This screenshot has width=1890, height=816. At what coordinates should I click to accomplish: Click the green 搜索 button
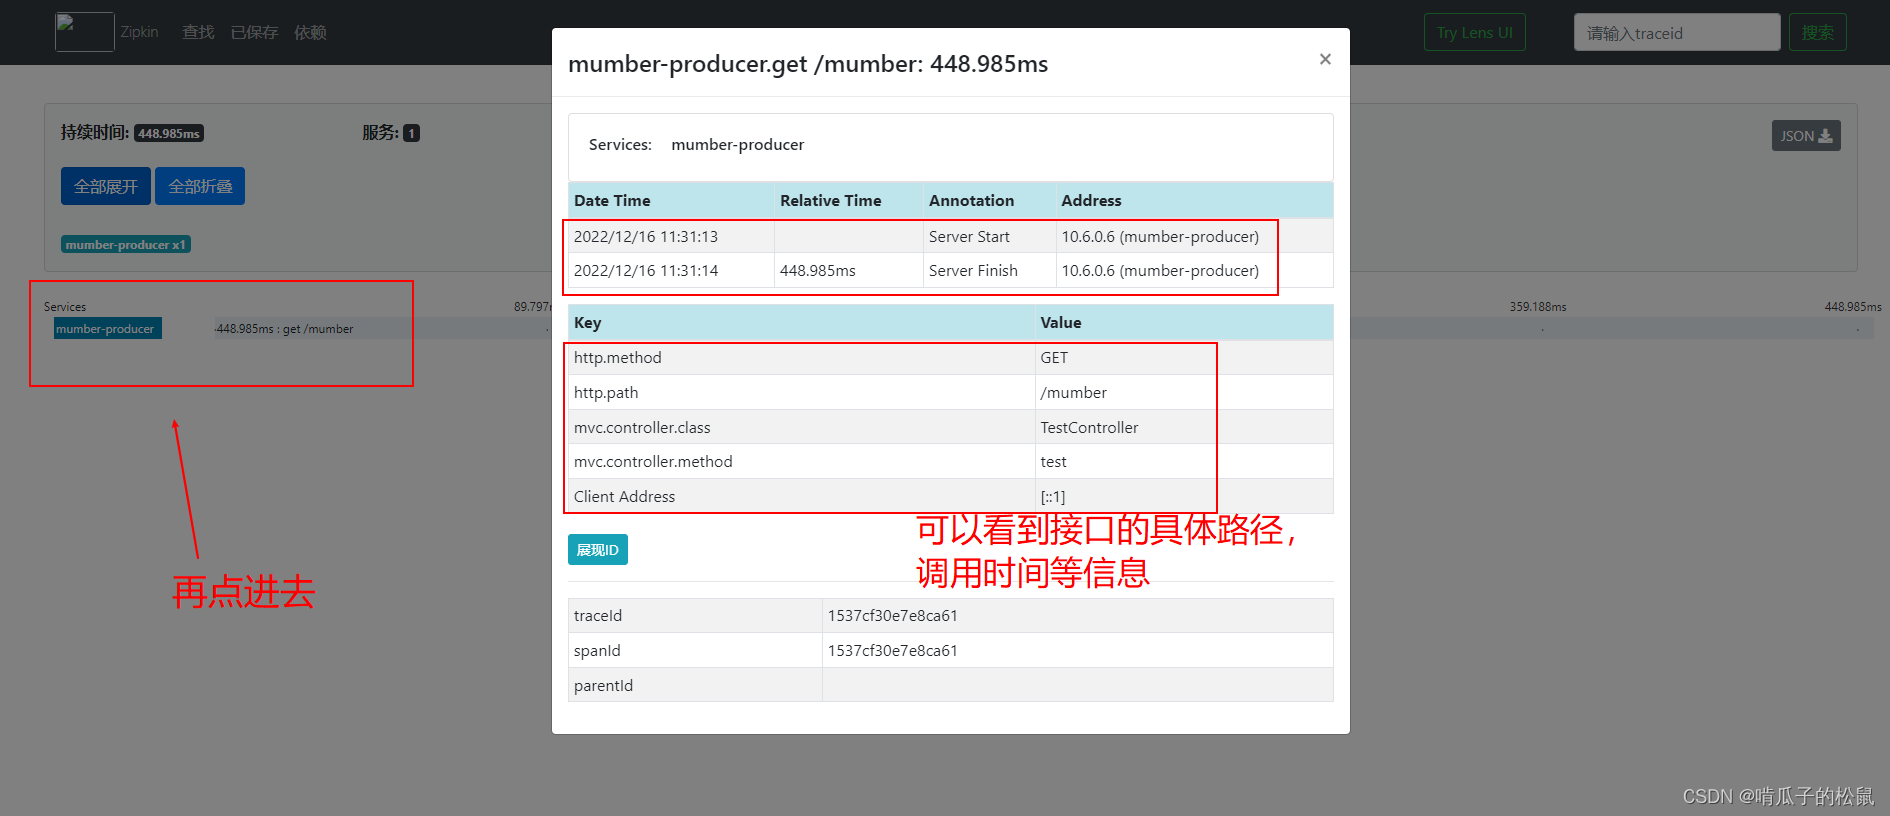(x=1818, y=32)
